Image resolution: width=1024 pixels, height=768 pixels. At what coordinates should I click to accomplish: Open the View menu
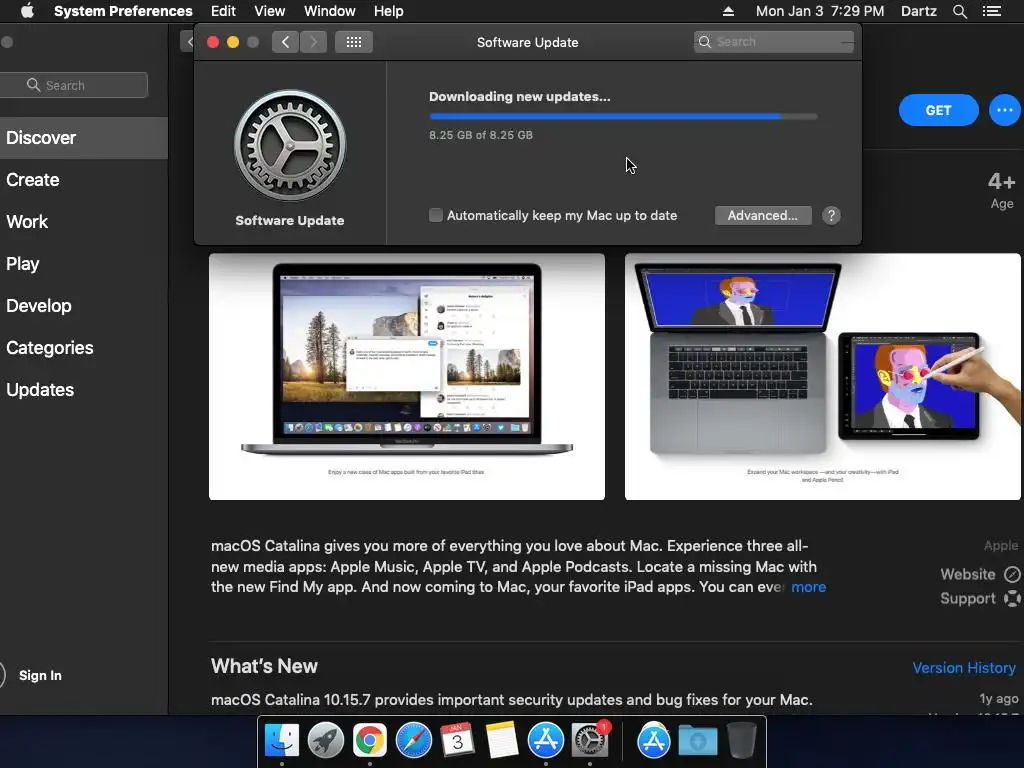[x=270, y=11]
